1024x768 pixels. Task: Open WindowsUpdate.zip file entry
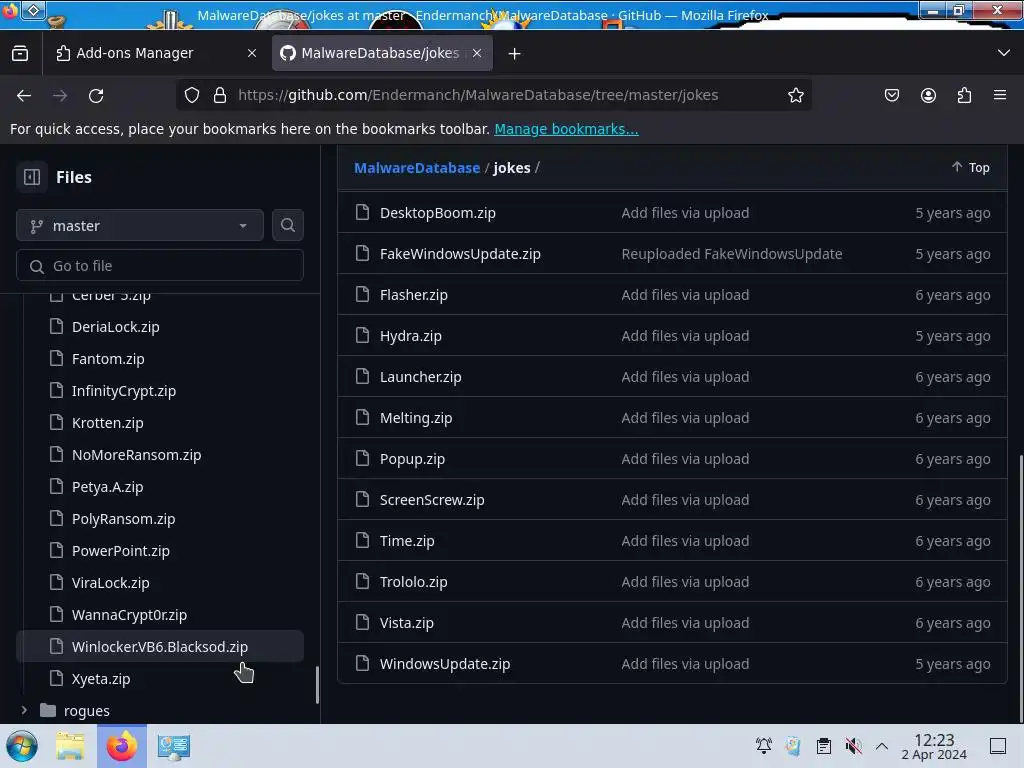coord(445,664)
